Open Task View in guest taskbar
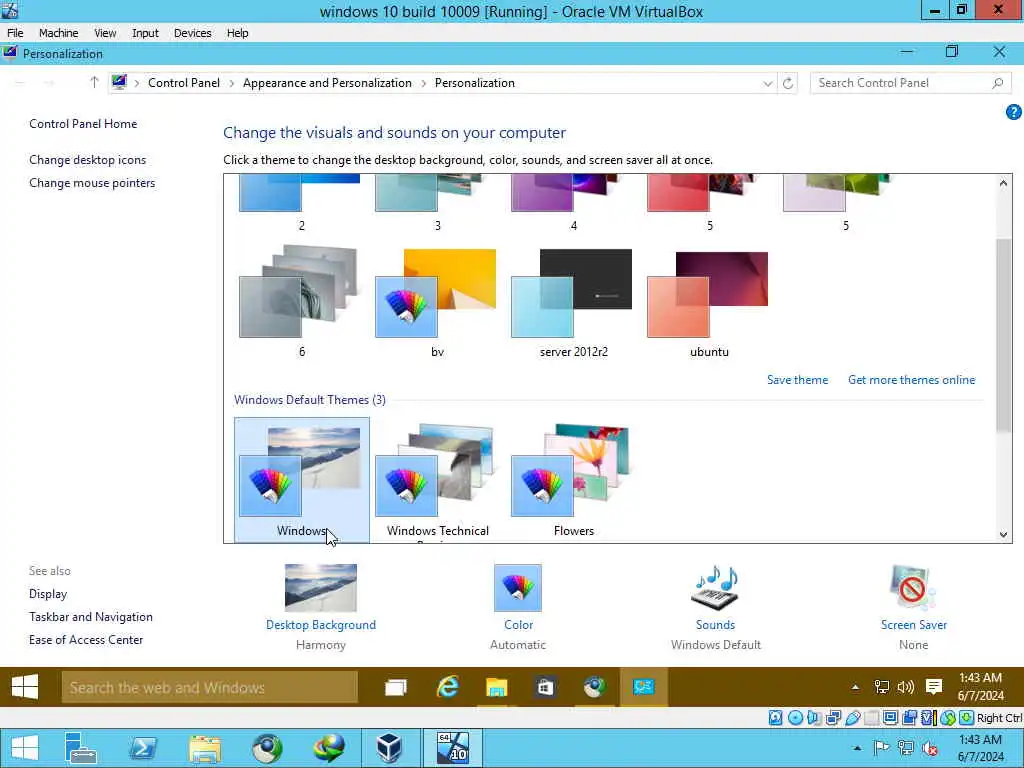This screenshot has height=768, width=1024. click(396, 687)
